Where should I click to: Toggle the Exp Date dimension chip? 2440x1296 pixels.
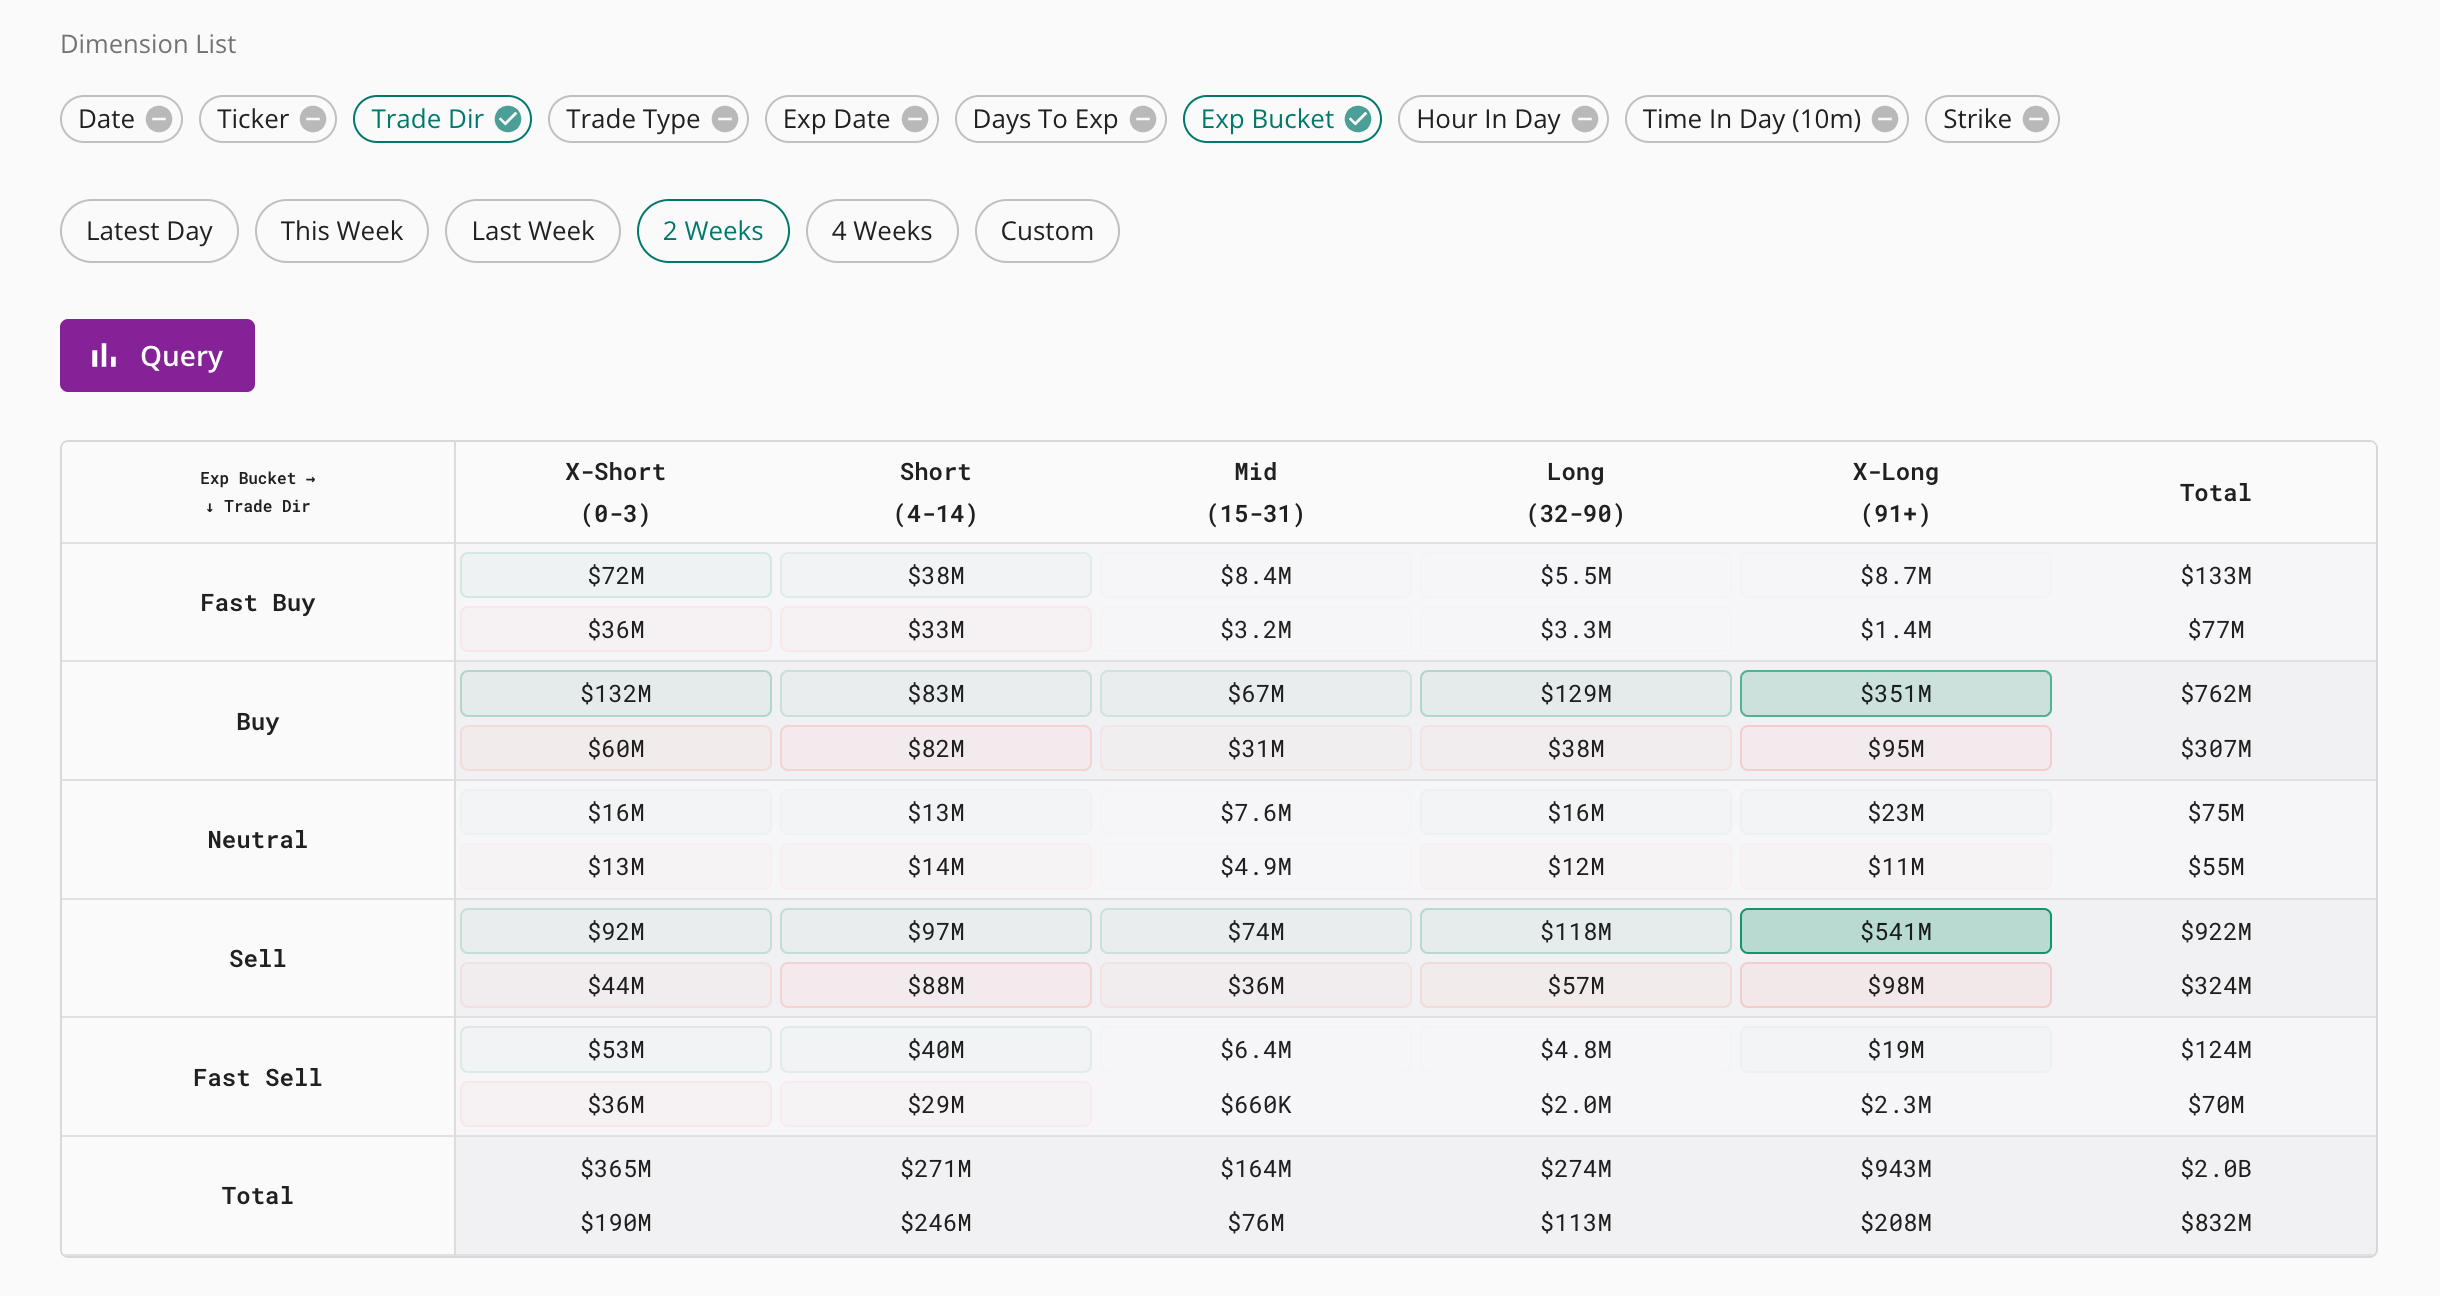[x=852, y=119]
